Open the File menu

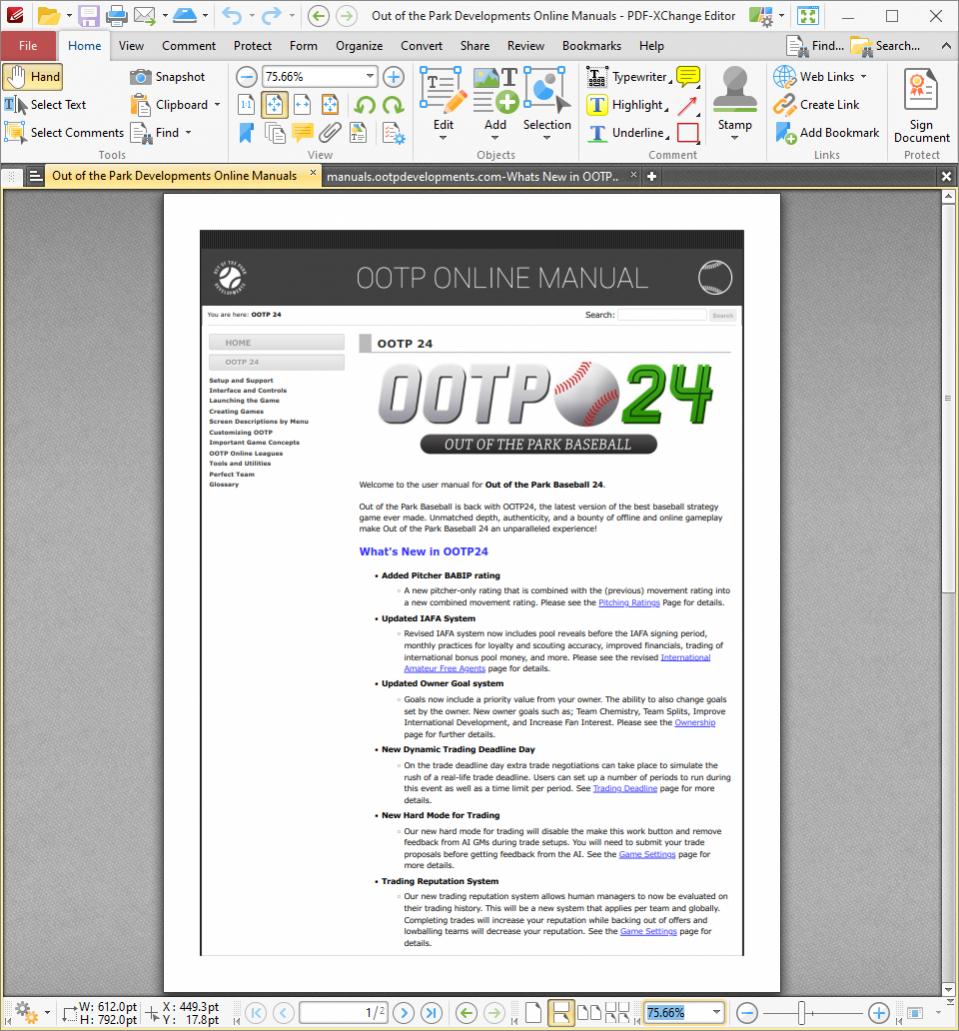(x=28, y=46)
